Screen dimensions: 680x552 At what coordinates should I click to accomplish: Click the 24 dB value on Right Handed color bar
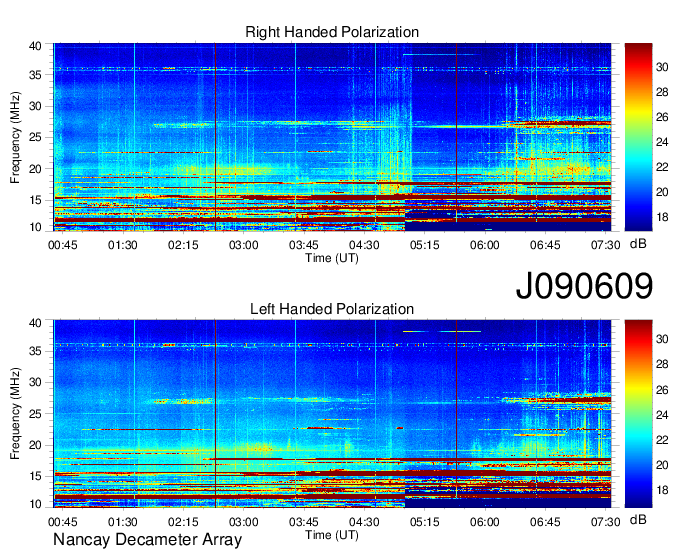click(x=662, y=142)
